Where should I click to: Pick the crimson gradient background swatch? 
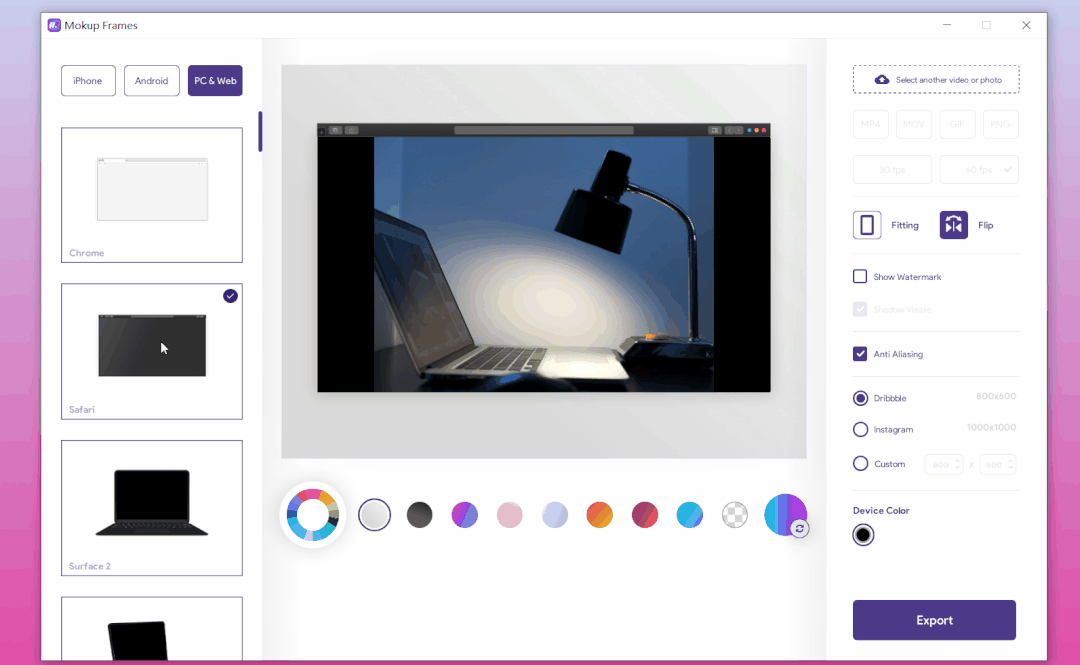pyautogui.click(x=645, y=515)
